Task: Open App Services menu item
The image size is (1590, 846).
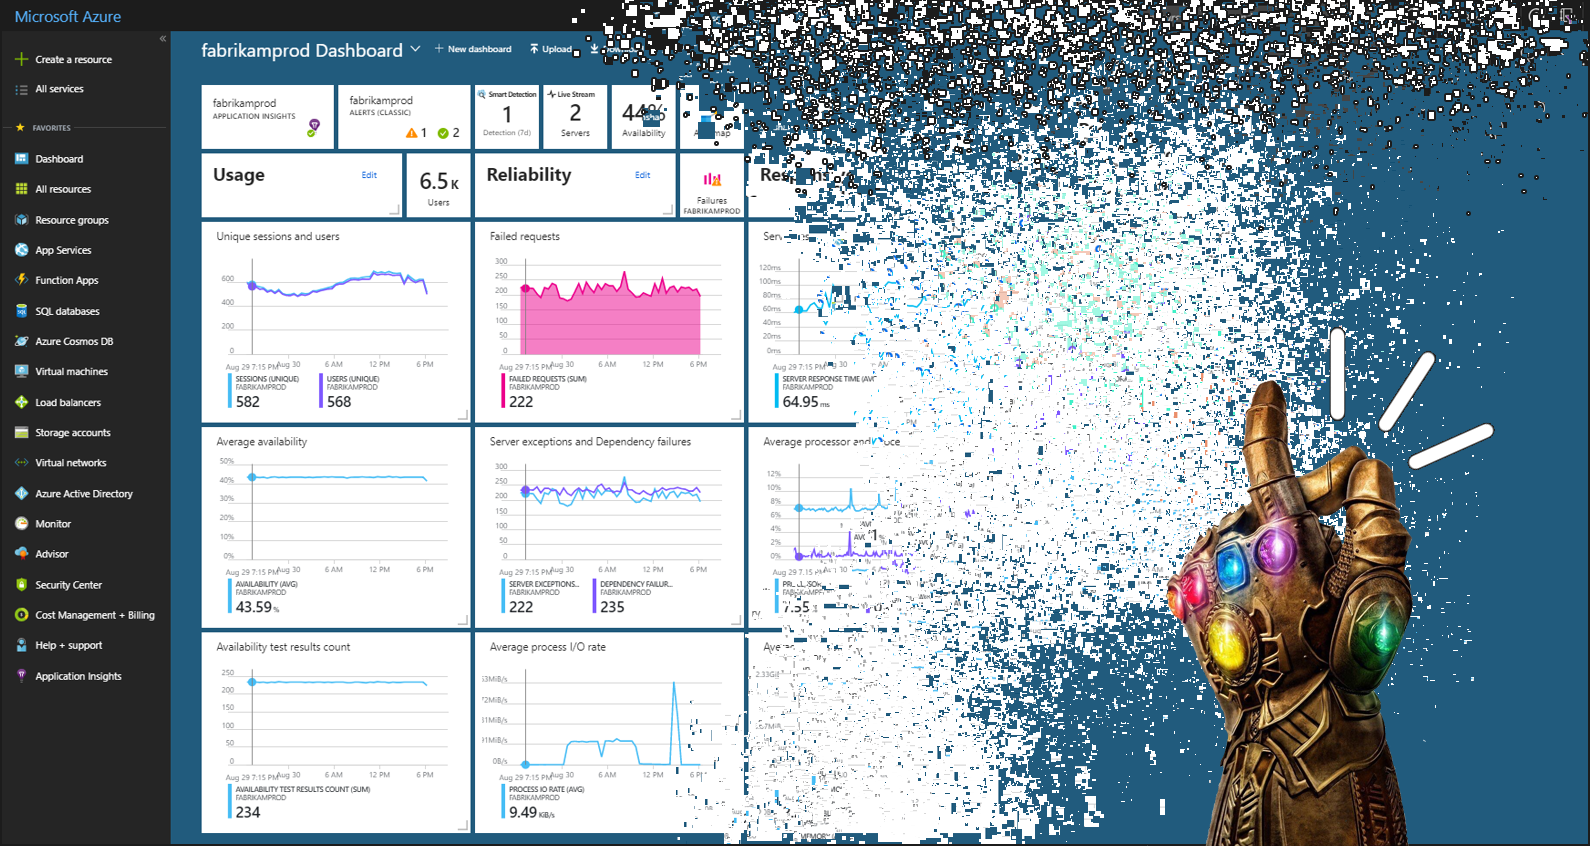Action: (63, 250)
